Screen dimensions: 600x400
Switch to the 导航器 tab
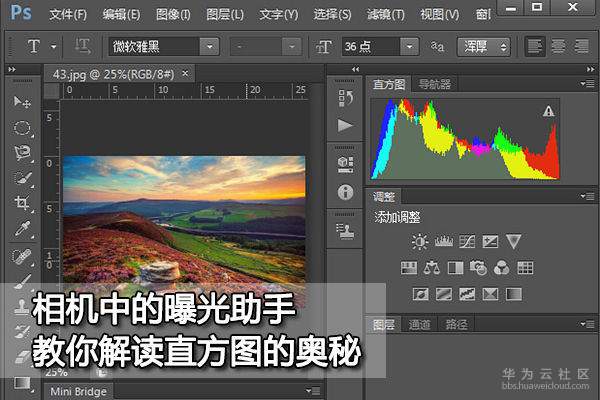pyautogui.click(x=434, y=84)
